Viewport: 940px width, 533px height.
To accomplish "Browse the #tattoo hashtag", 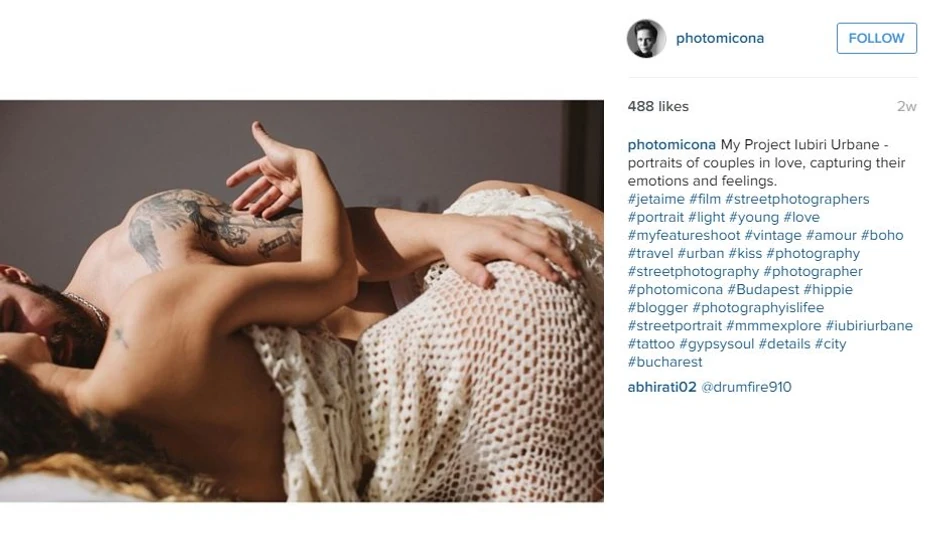I will tap(651, 344).
